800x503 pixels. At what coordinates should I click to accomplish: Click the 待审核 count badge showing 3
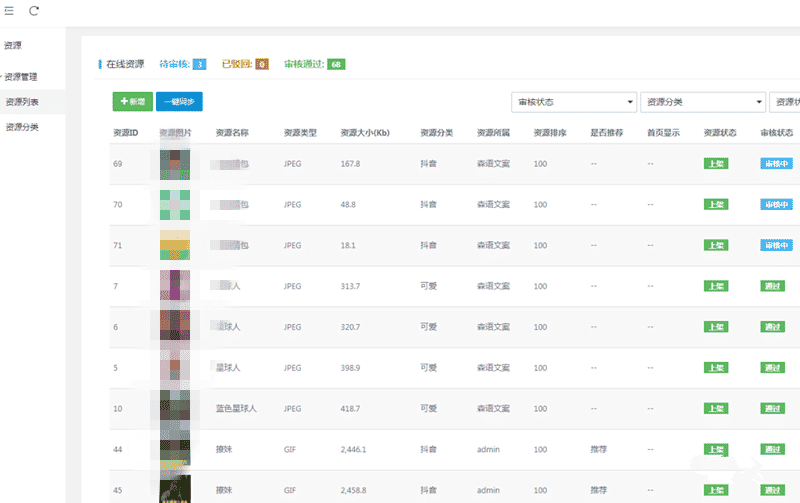(199, 64)
